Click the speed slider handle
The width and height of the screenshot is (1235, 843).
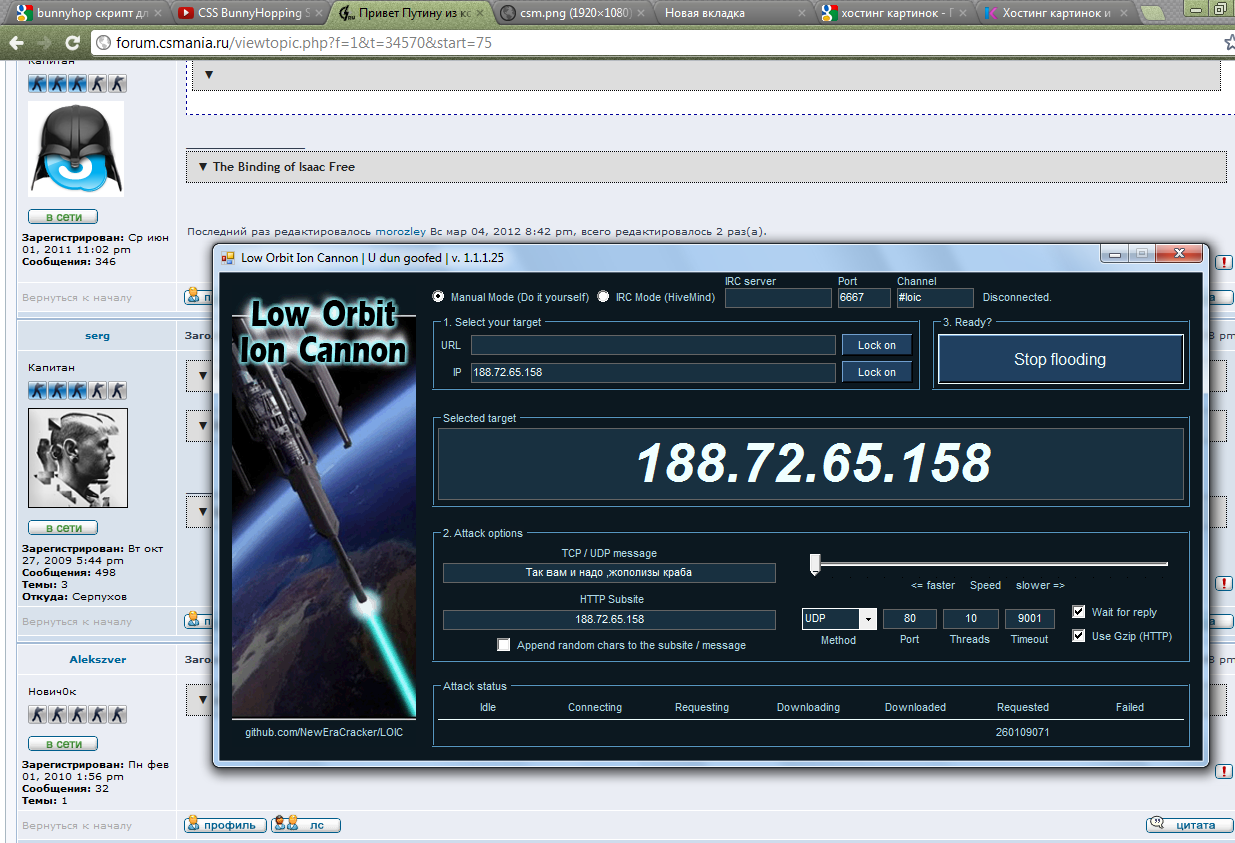(x=815, y=565)
